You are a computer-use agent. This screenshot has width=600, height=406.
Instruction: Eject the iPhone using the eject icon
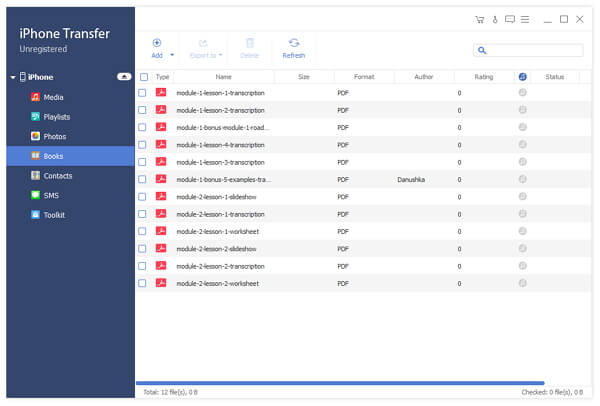coord(124,77)
